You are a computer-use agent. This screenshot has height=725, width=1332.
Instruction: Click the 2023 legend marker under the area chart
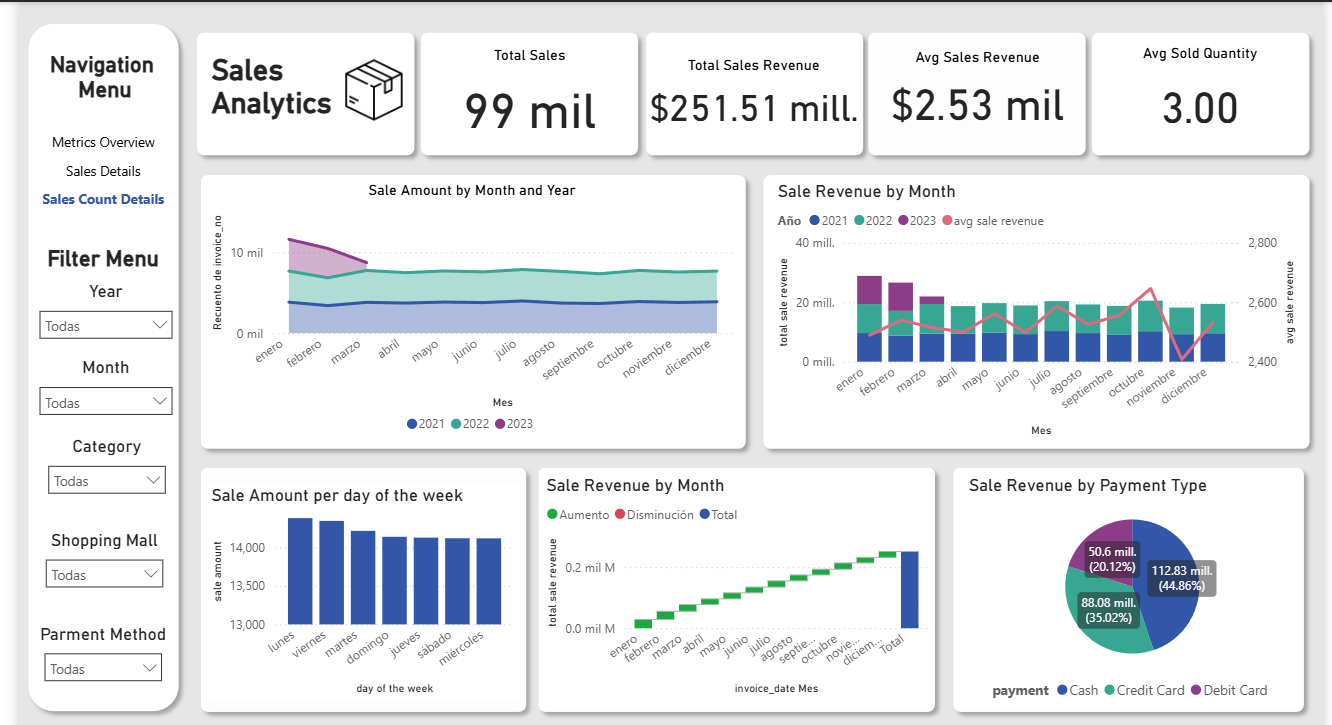point(500,424)
